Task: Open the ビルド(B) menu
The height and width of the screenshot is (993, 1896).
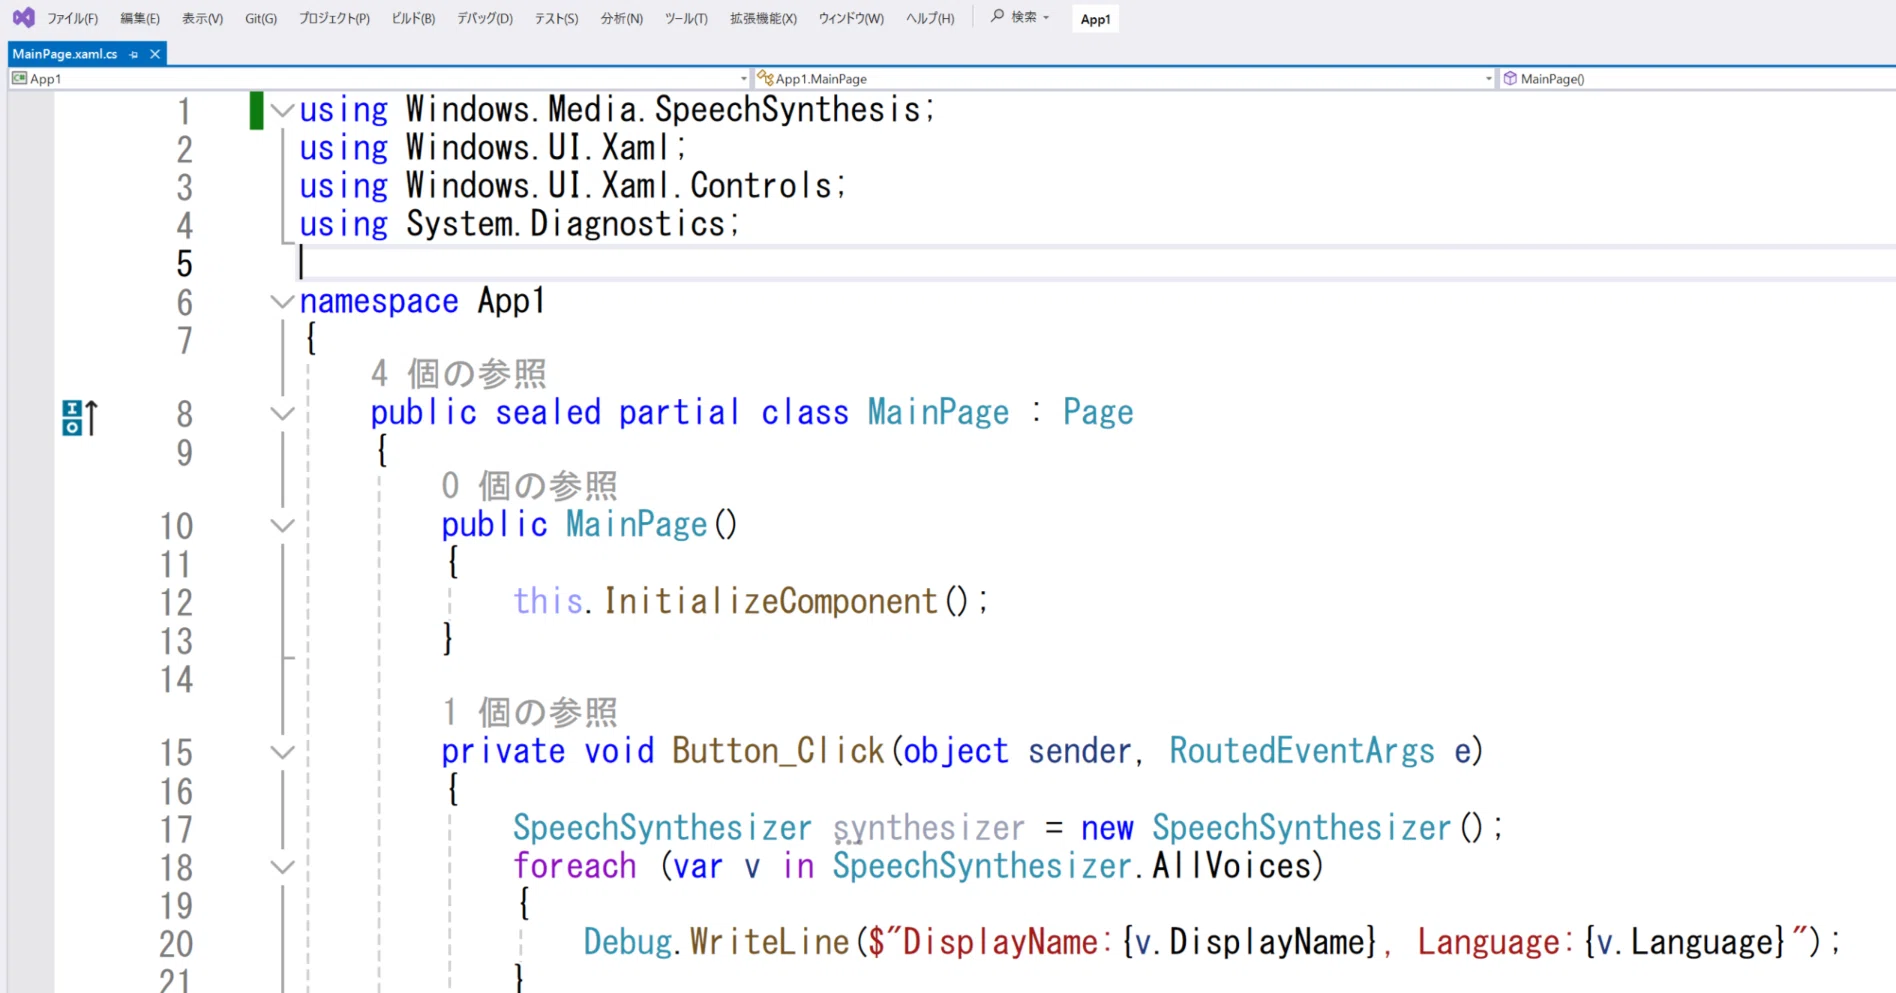Action: point(413,18)
